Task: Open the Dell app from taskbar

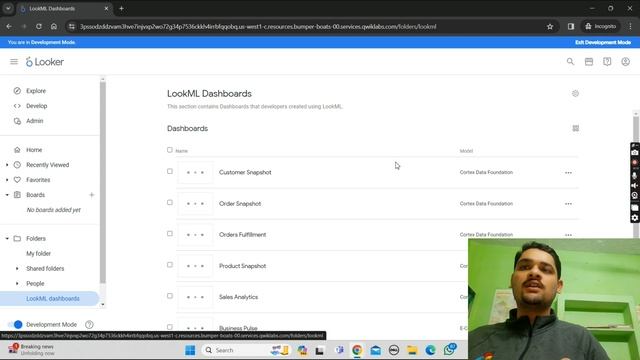Action: [394, 350]
